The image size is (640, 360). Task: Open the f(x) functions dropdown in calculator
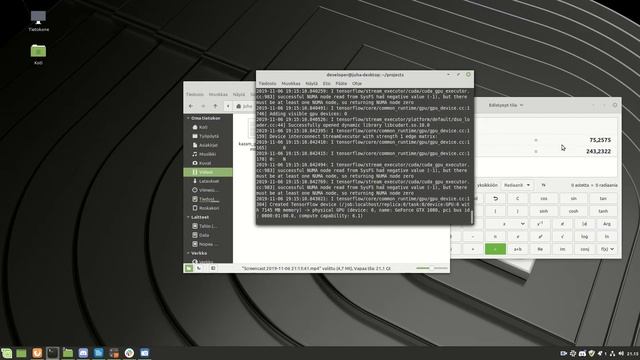[x=607, y=249]
